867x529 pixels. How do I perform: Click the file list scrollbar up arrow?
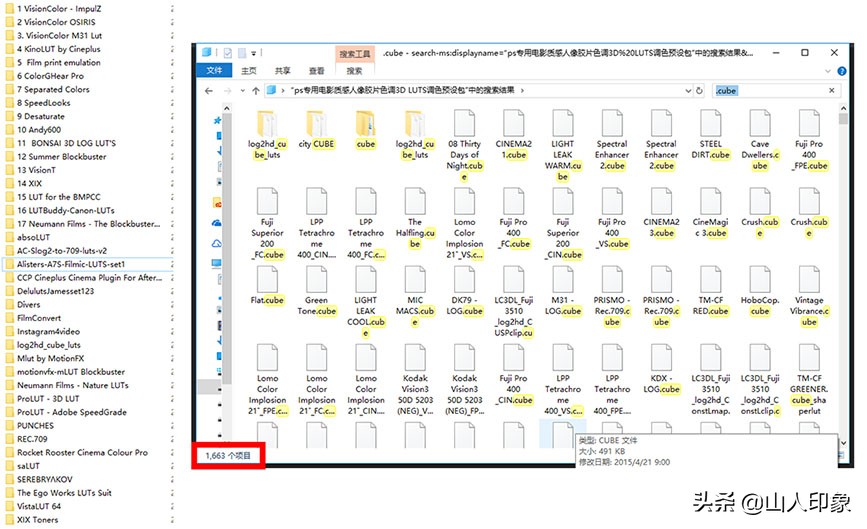[x=843, y=108]
